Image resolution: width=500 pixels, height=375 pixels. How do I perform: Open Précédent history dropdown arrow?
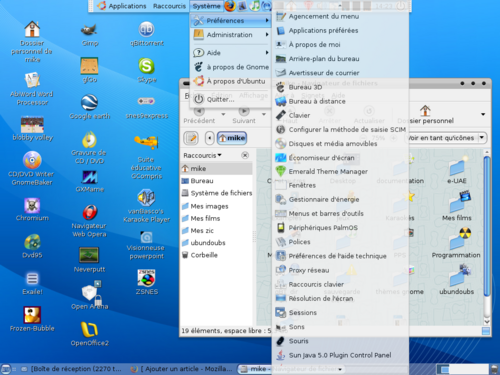223,114
